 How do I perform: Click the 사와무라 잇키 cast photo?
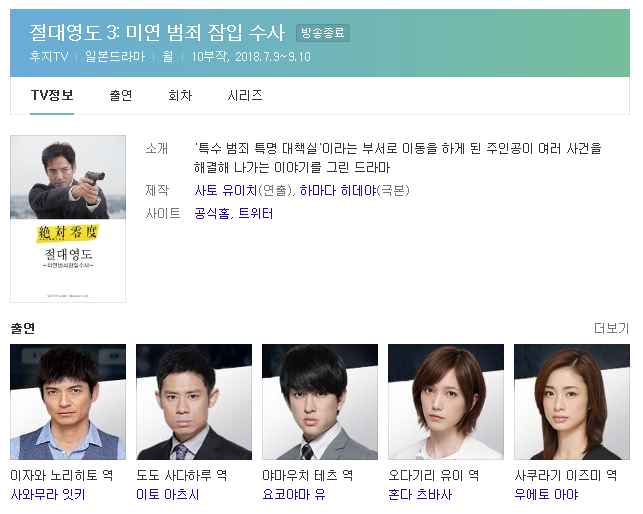tap(68, 402)
